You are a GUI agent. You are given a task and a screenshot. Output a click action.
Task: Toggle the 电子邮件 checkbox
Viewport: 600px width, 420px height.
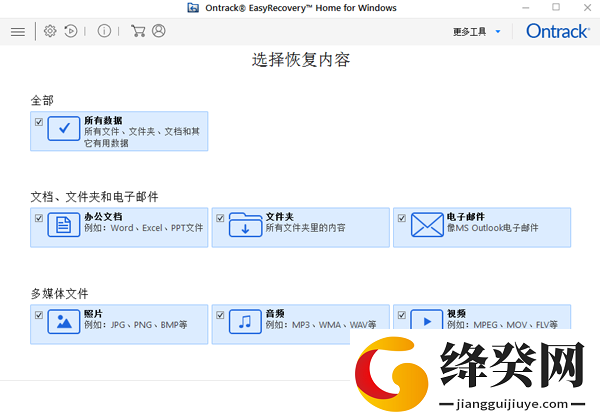coord(401,218)
